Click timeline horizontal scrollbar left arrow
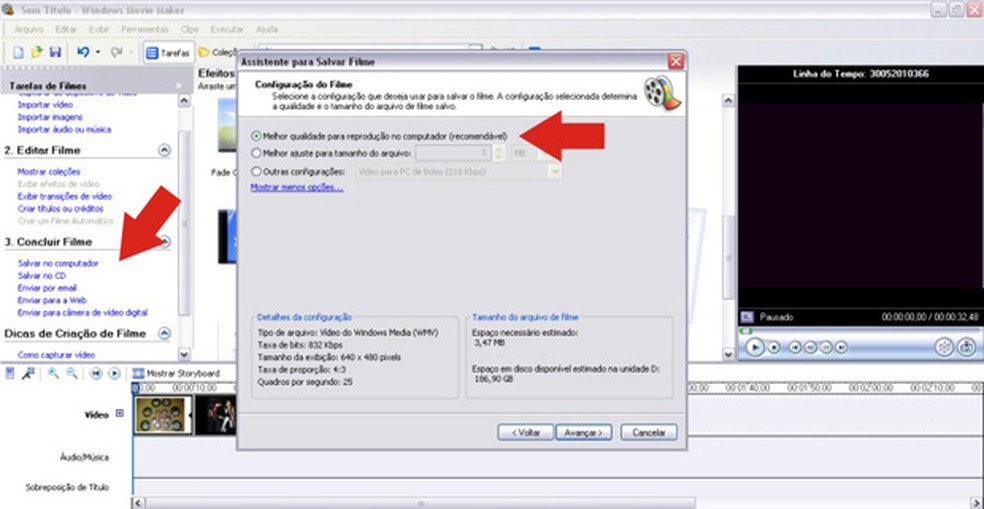This screenshot has height=509, width=984. coord(138,503)
